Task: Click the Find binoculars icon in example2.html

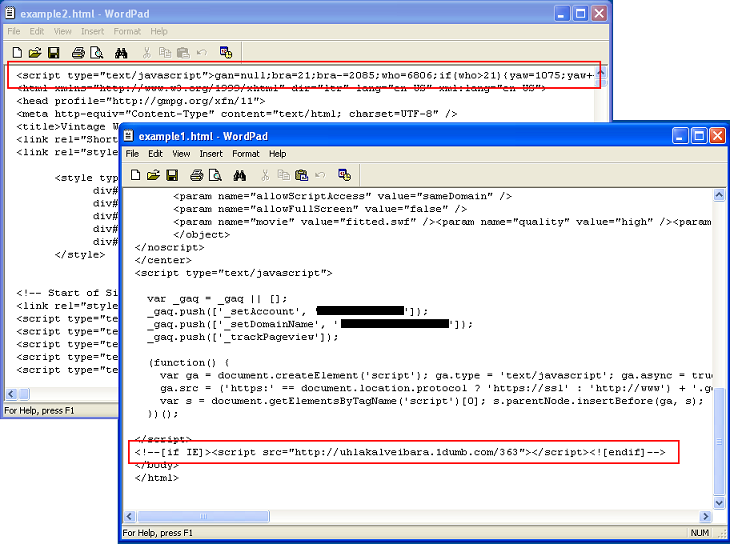Action: pyautogui.click(x=122, y=52)
